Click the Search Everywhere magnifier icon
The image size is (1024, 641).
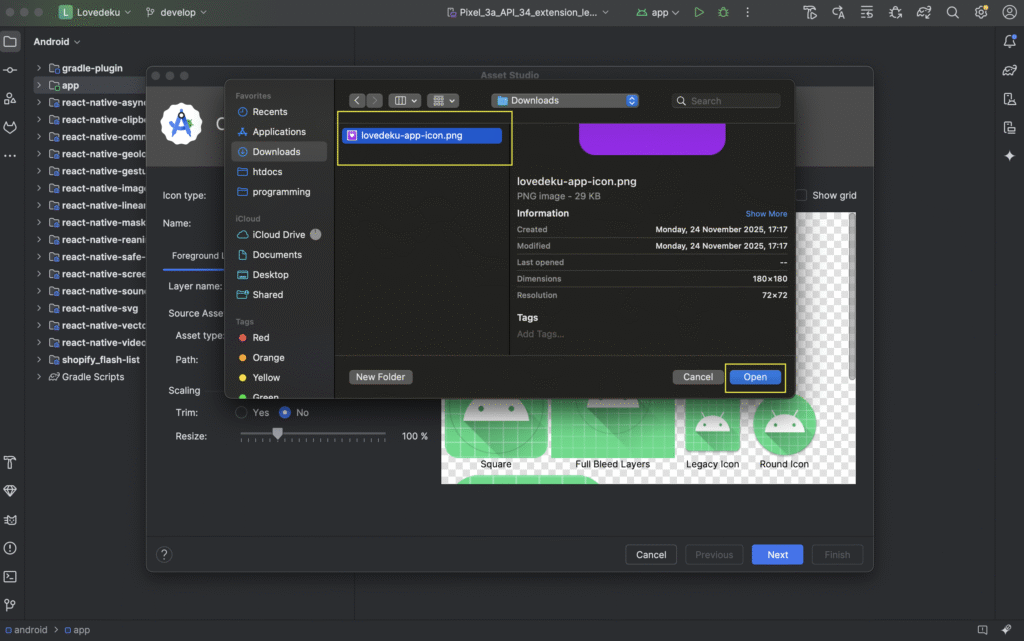953,13
